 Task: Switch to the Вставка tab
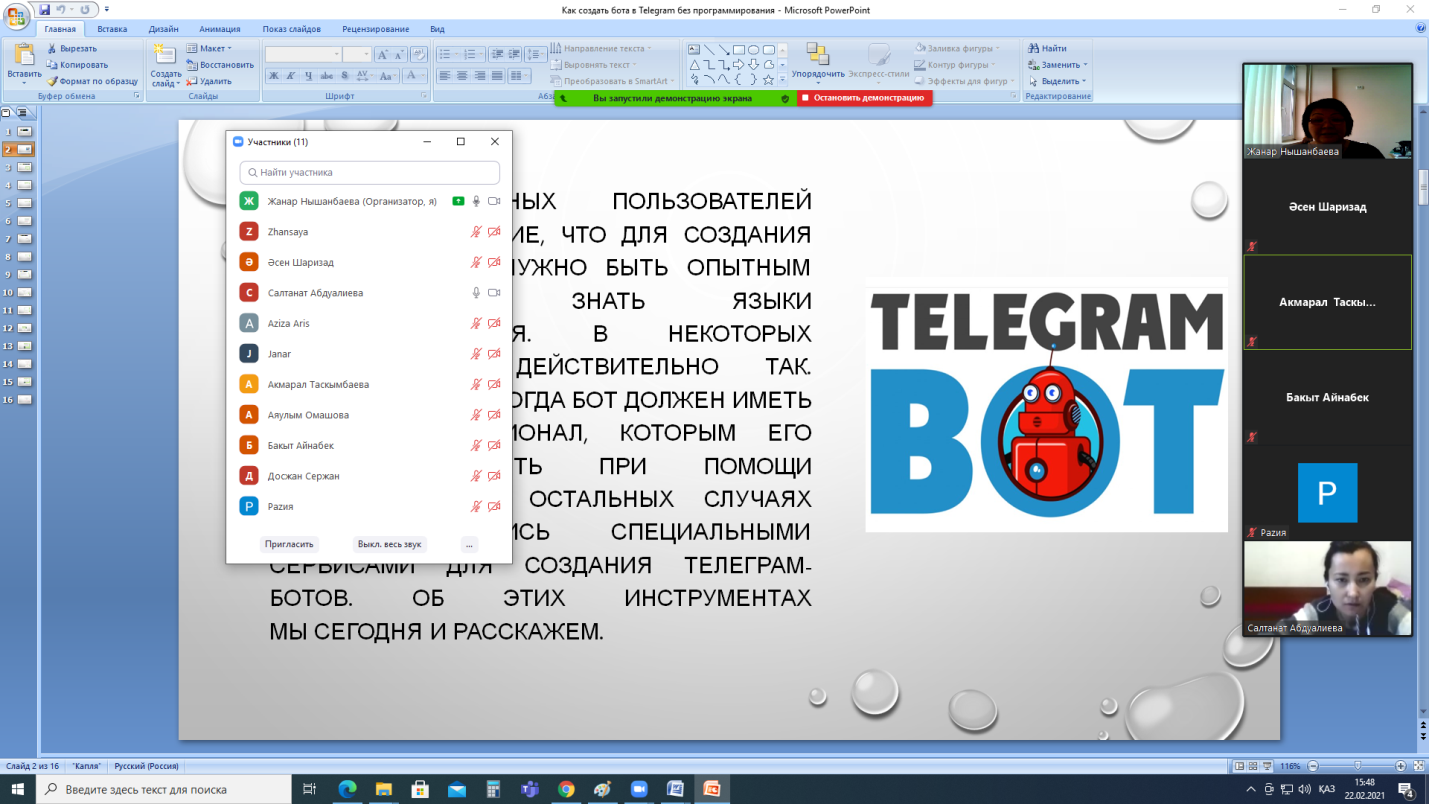(x=112, y=29)
